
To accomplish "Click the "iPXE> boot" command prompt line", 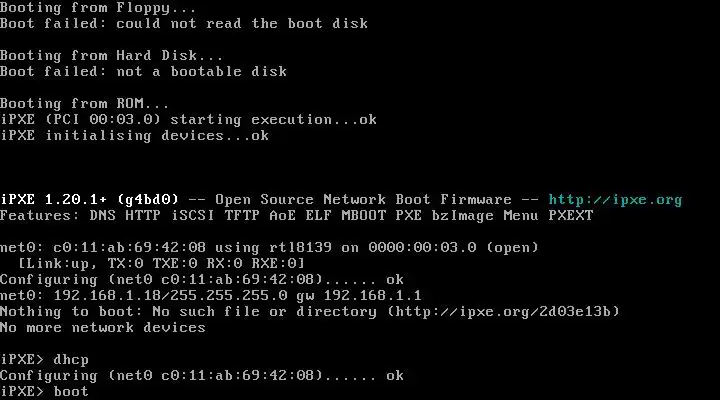I will click(x=45, y=392).
